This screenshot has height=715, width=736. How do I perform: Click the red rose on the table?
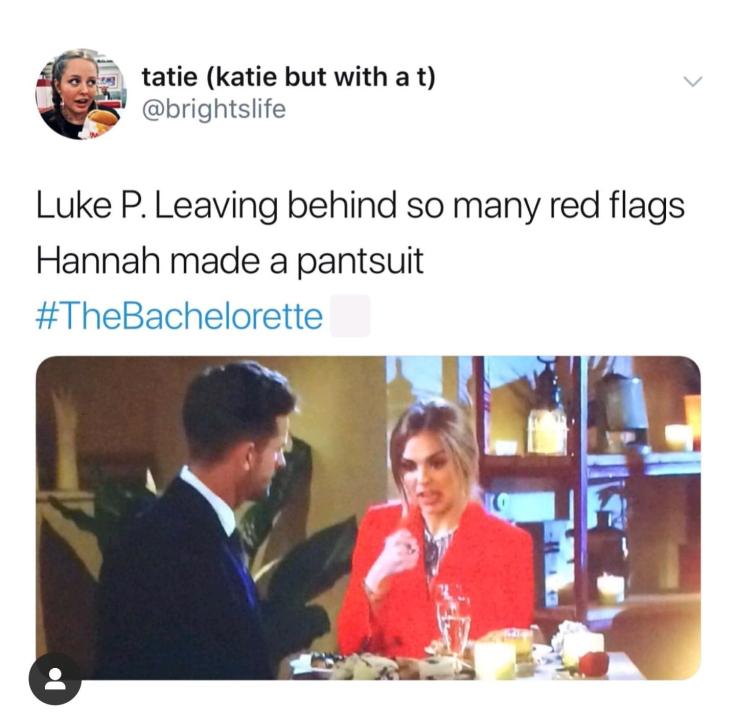point(594,664)
